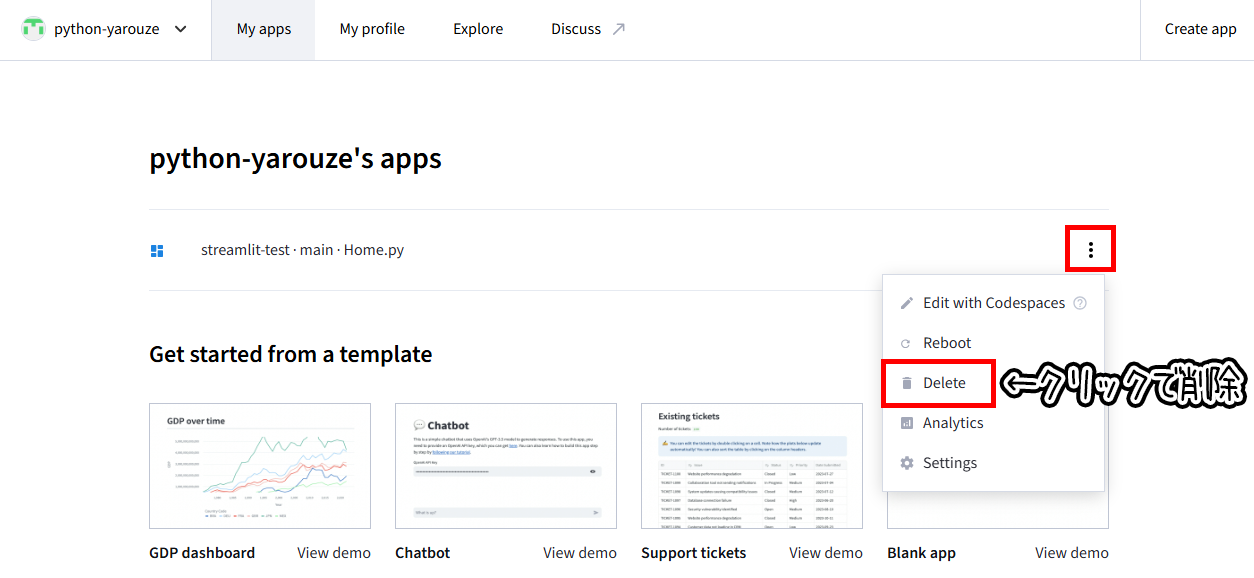
Task: Click the Create app button
Action: pos(1201,29)
